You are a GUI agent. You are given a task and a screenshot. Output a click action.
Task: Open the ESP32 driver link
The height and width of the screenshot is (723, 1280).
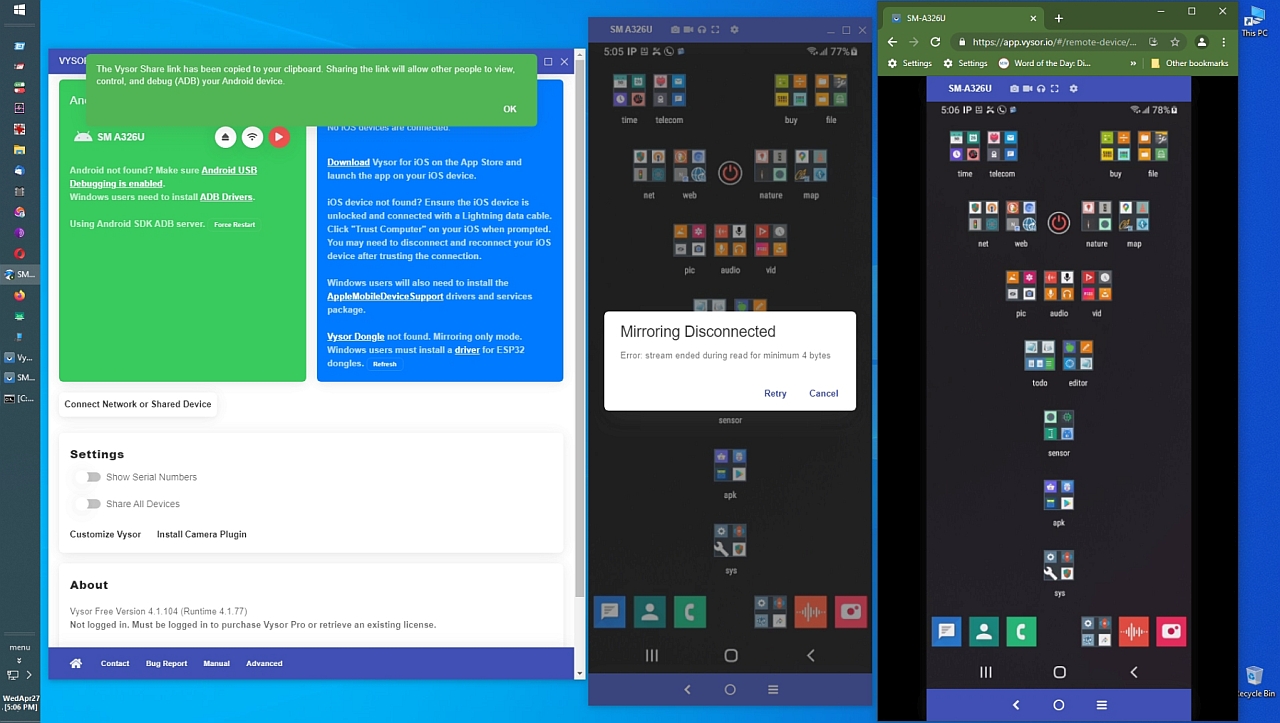pos(467,350)
